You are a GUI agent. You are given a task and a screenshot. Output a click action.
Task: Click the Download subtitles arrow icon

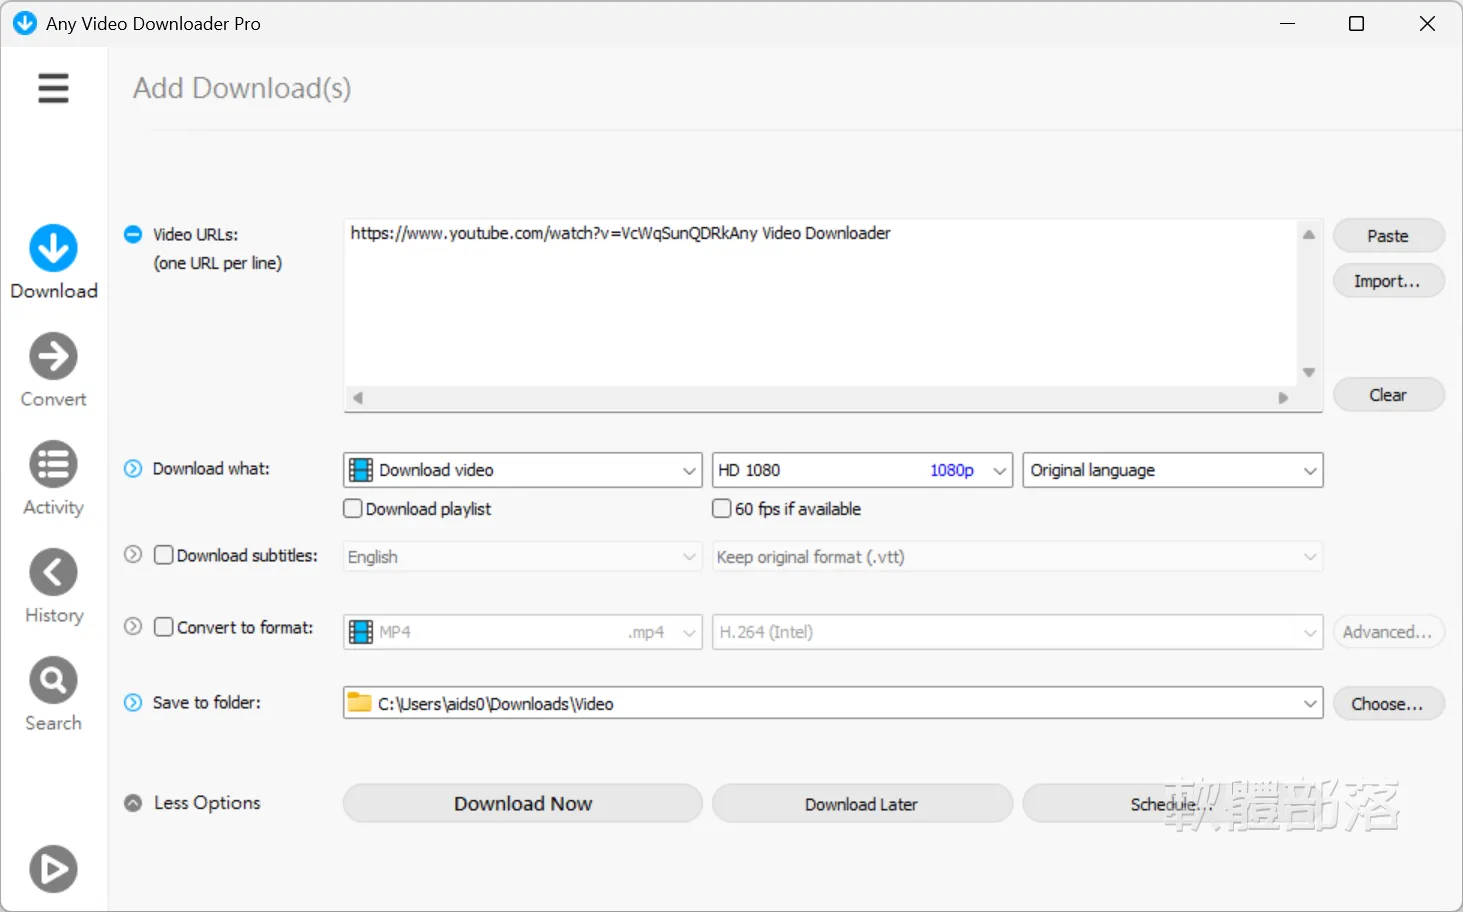coord(133,554)
